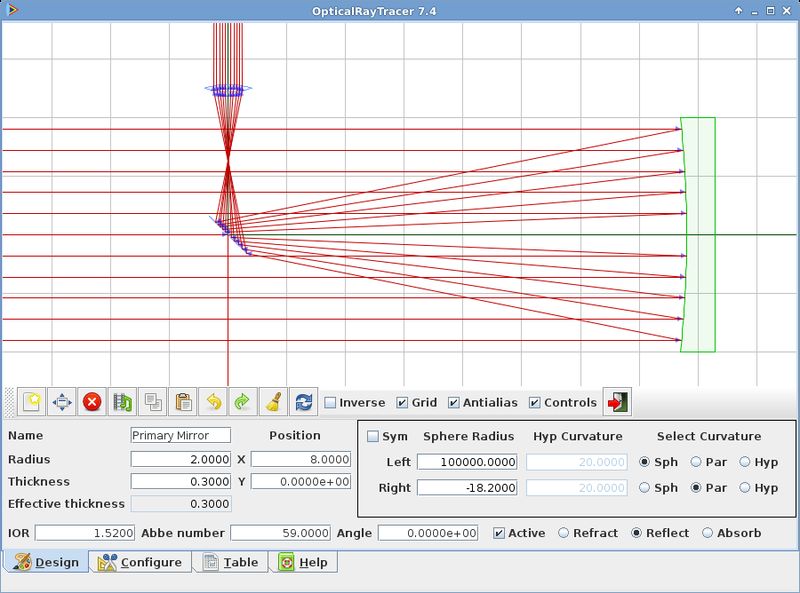Refresh display with blue arrows icon
This screenshot has width=800, height=593.
(x=304, y=402)
